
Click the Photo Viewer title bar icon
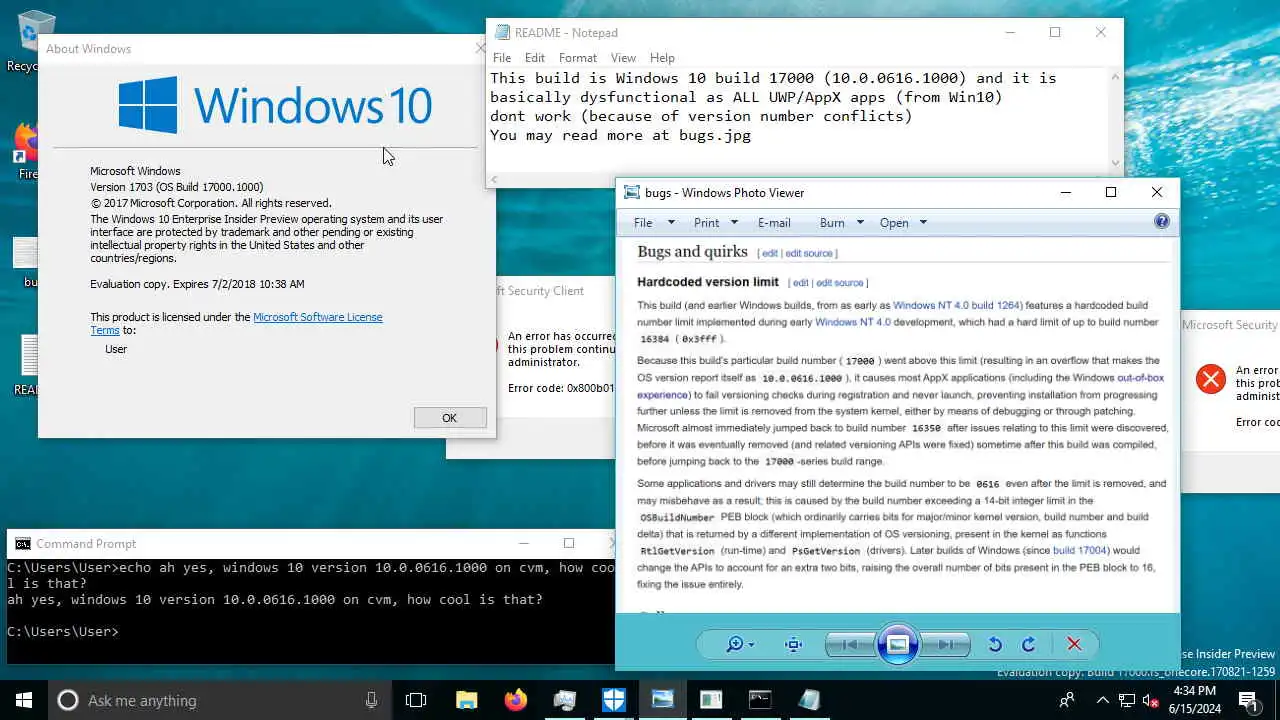pos(632,192)
